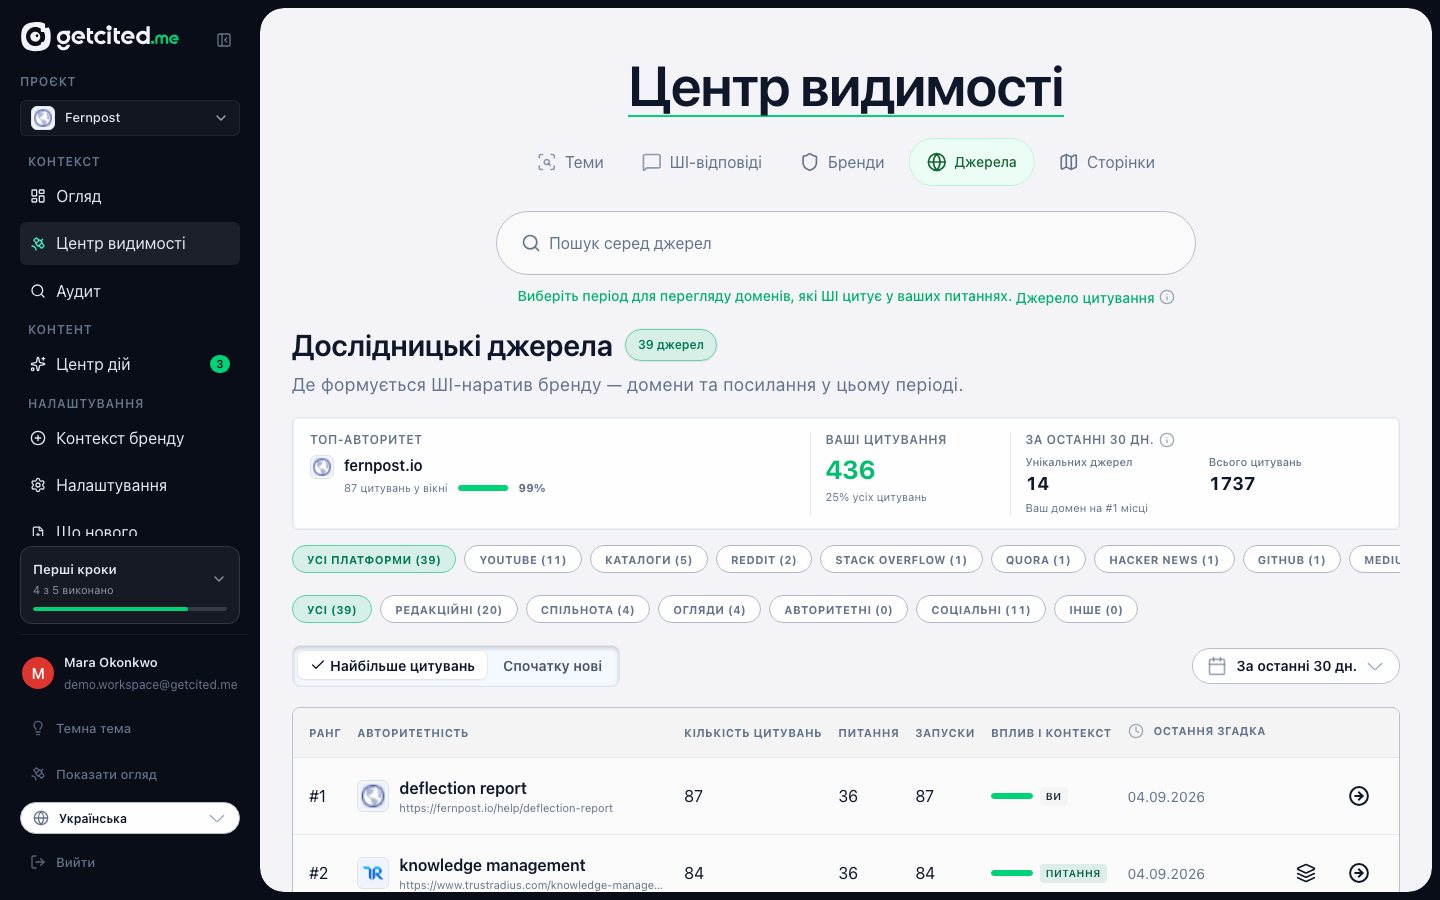Sort by Спочатку нові
The height and width of the screenshot is (900, 1440).
click(x=552, y=666)
